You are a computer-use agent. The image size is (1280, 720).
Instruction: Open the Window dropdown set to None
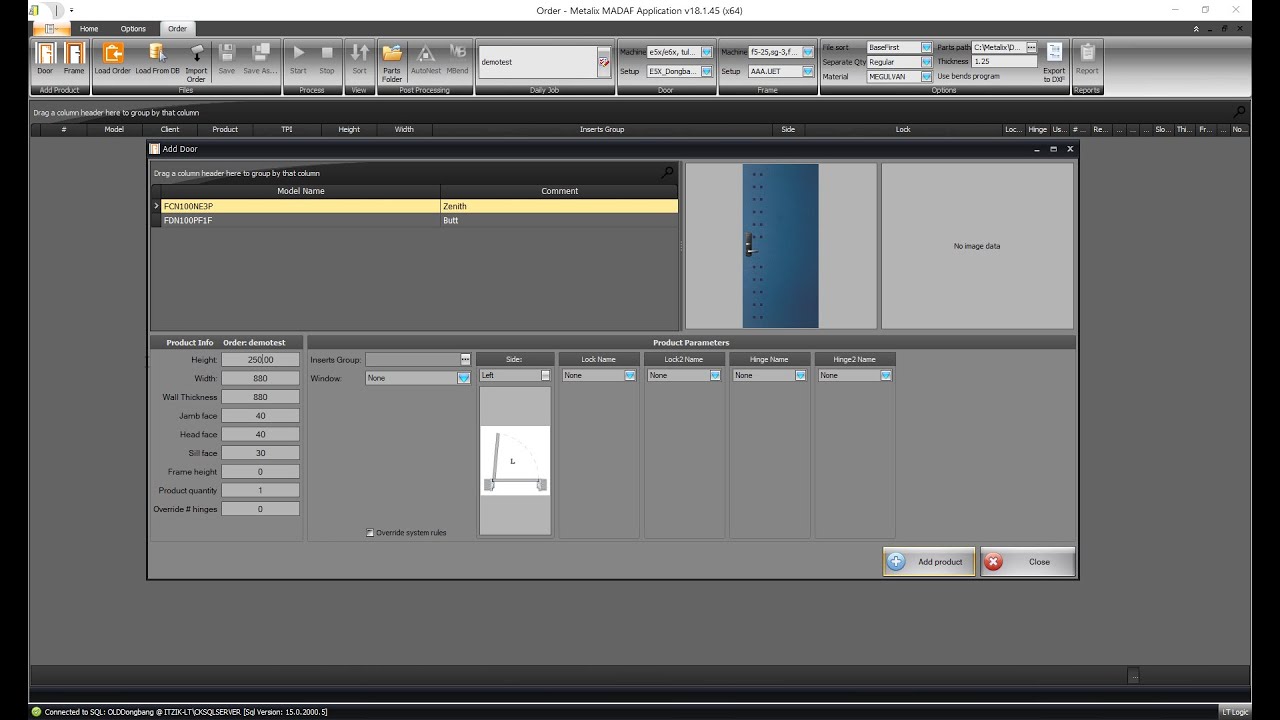click(464, 378)
